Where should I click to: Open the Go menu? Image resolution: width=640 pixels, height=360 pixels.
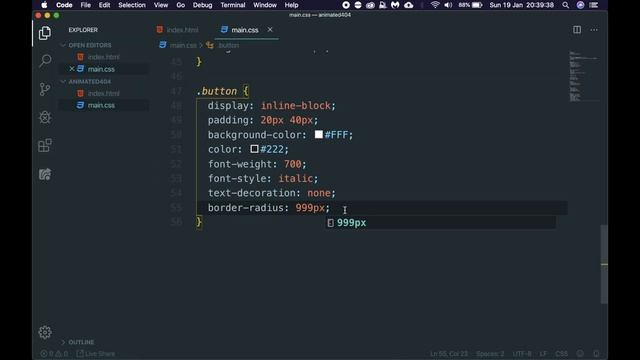(x=180, y=5)
